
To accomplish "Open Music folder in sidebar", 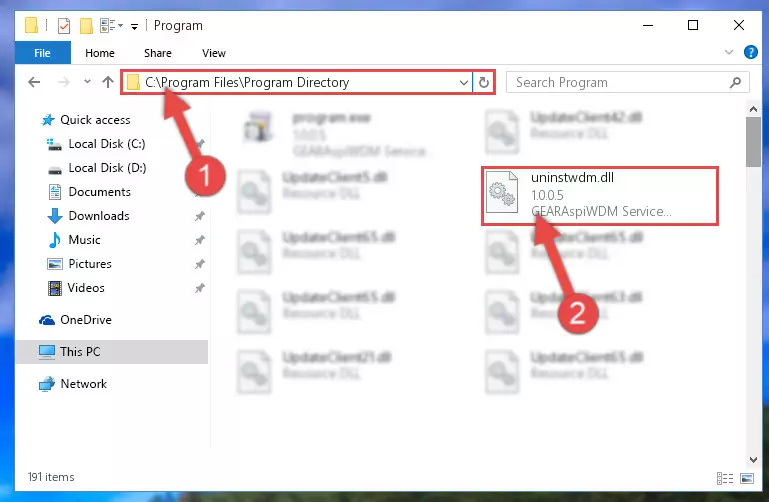I will tap(84, 240).
